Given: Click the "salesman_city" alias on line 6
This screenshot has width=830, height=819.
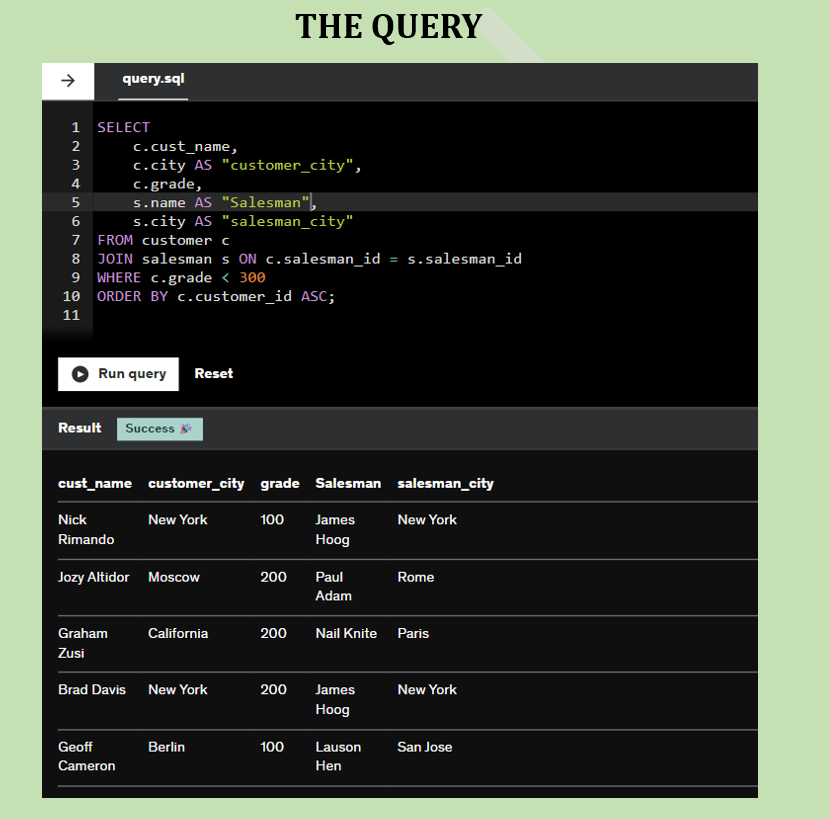Looking at the screenshot, I should coord(287,221).
